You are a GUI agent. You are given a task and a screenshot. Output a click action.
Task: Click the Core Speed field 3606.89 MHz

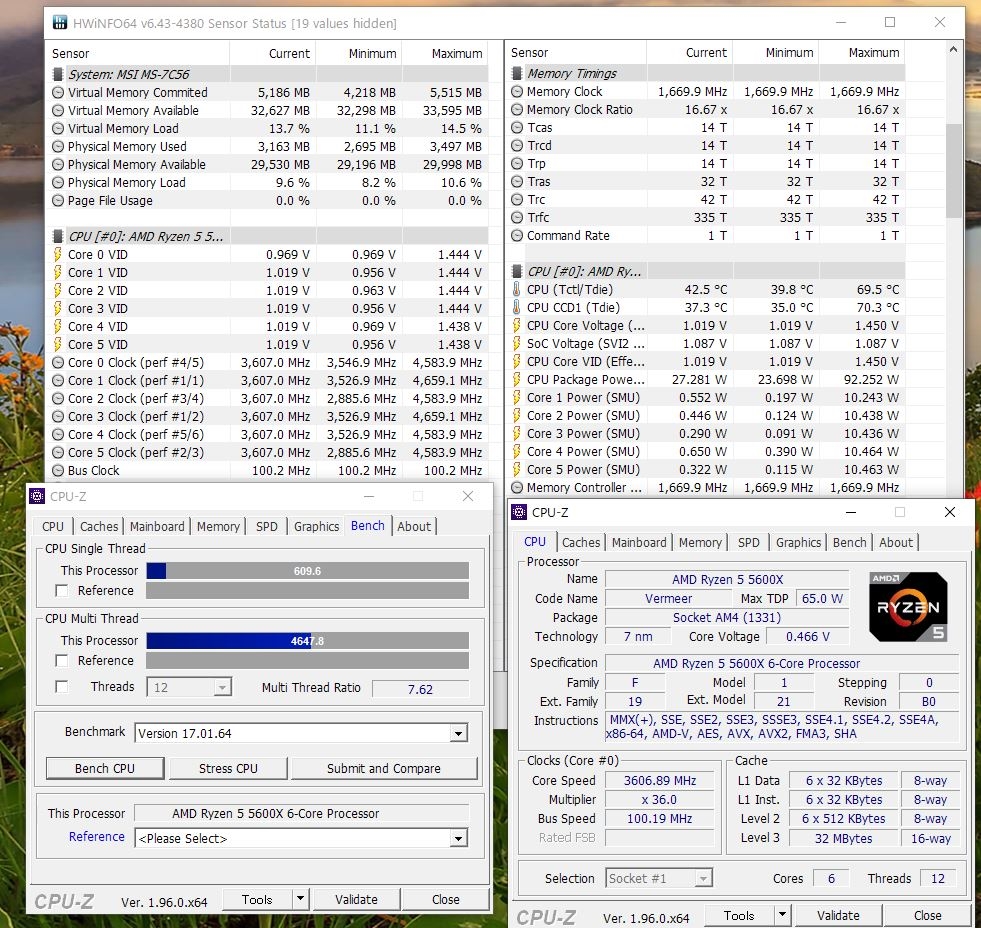pos(659,781)
